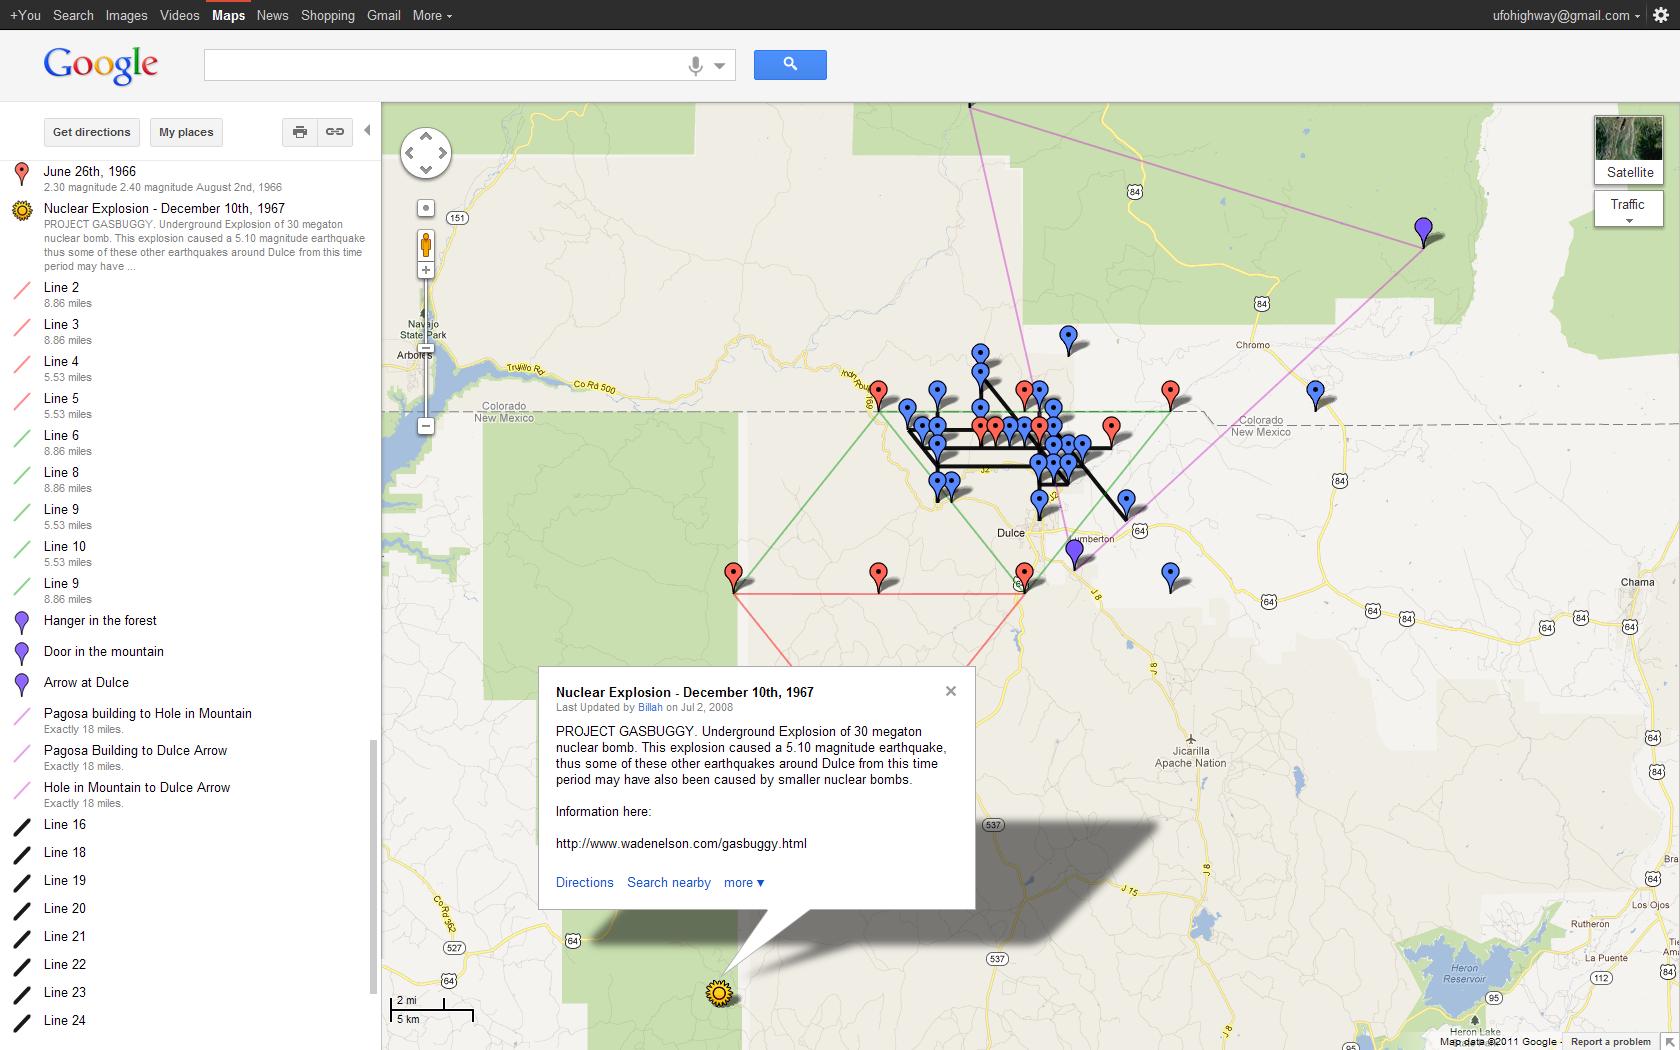Select the 'Line 4' list entry

[x=61, y=362]
